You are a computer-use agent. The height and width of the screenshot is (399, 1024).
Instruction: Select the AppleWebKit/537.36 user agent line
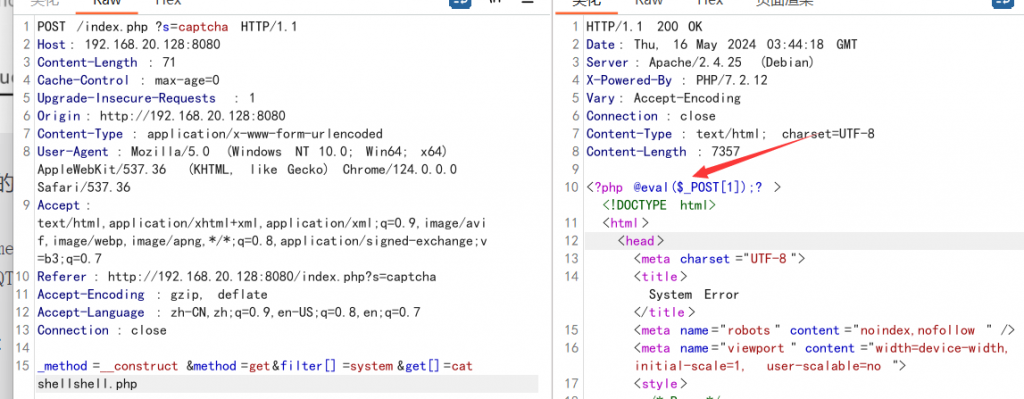click(247, 169)
